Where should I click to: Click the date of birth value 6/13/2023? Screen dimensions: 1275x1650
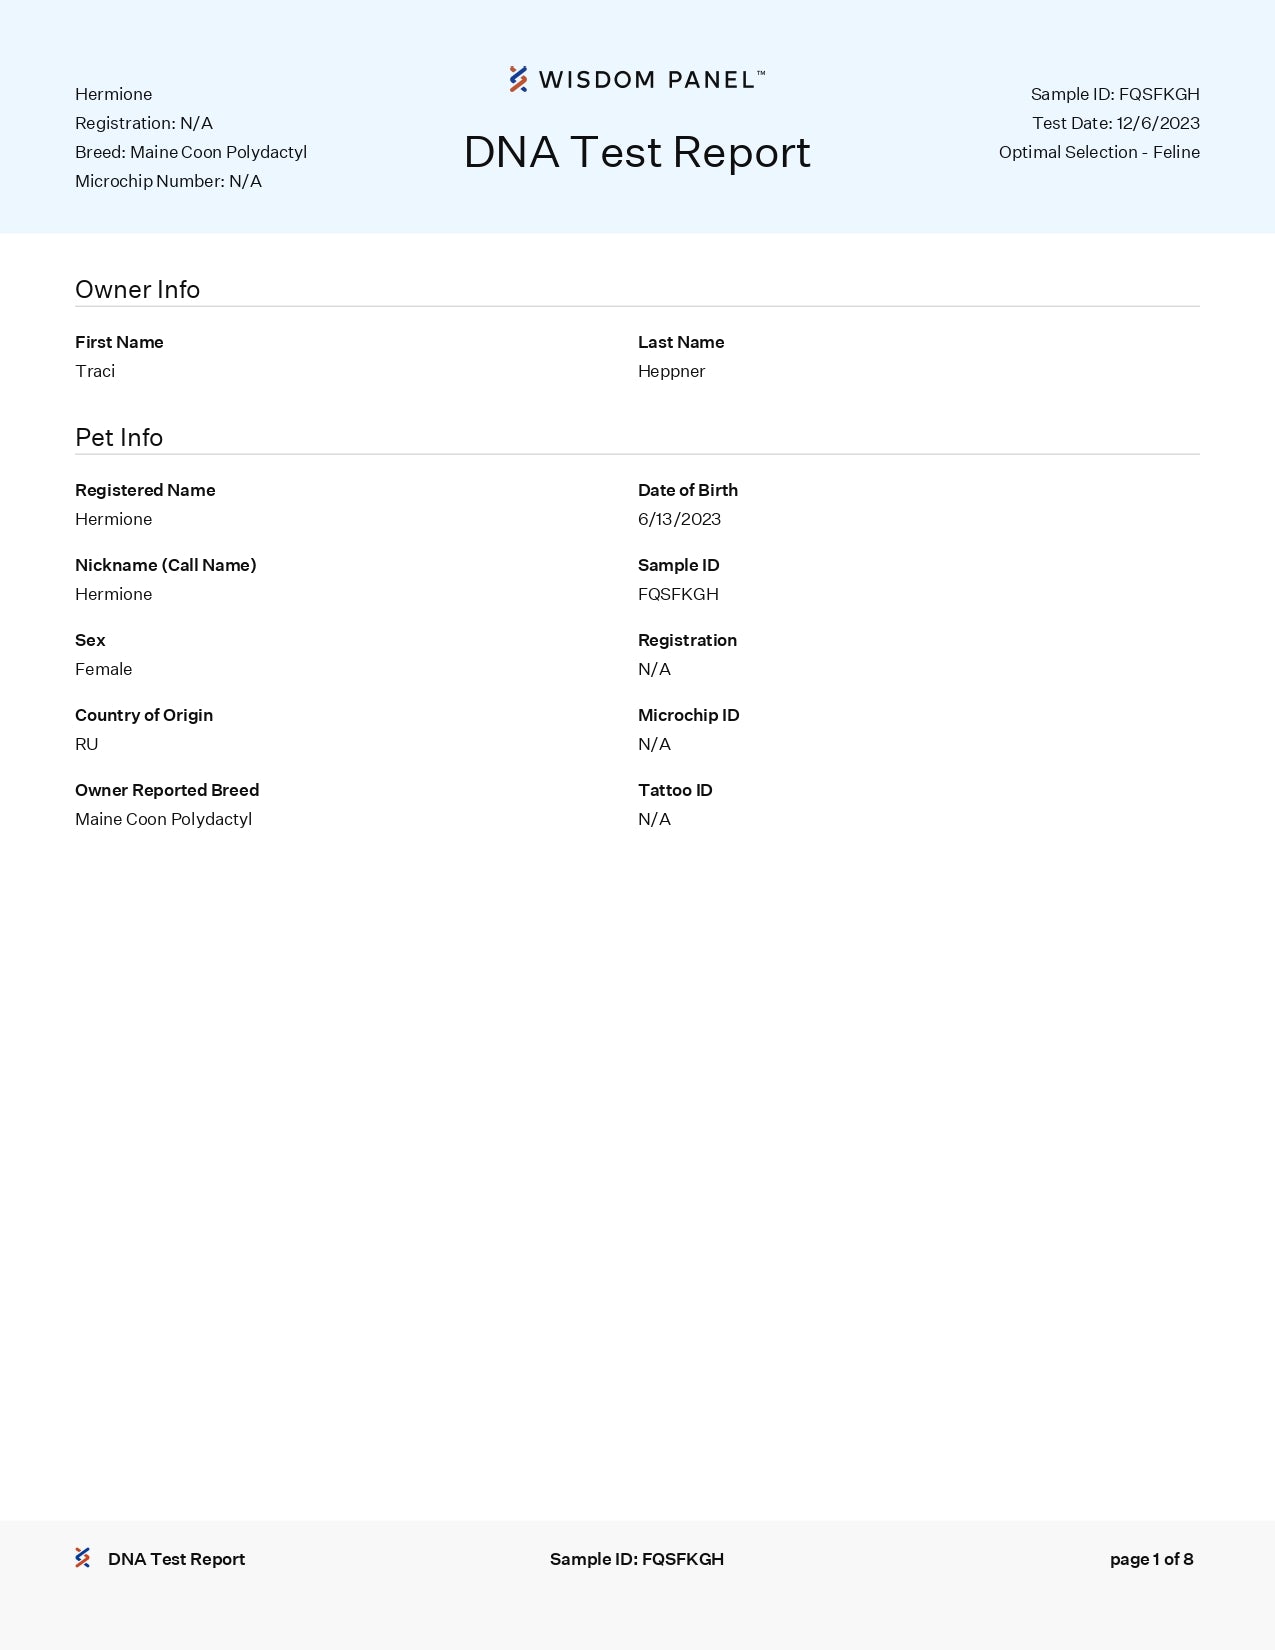point(679,519)
